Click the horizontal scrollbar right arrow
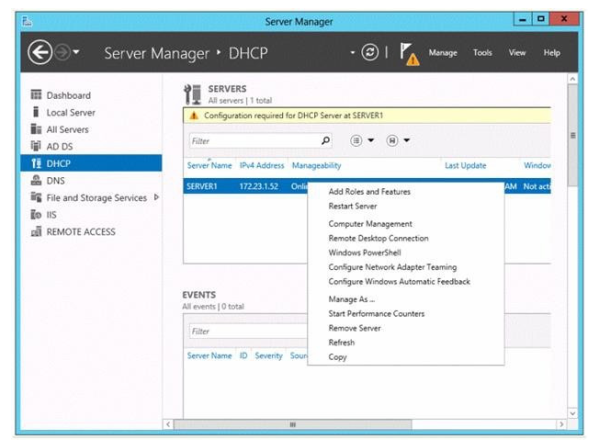Image resolution: width=607 pixels, height=447 pixels. pos(561,425)
